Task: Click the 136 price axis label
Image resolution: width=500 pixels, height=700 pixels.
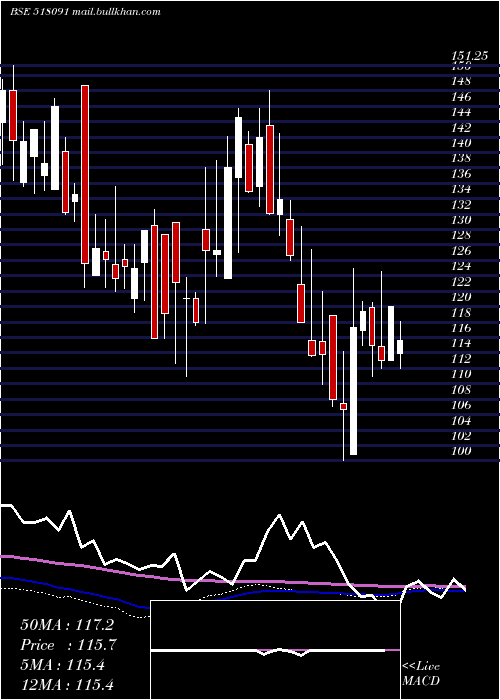Action: click(461, 174)
